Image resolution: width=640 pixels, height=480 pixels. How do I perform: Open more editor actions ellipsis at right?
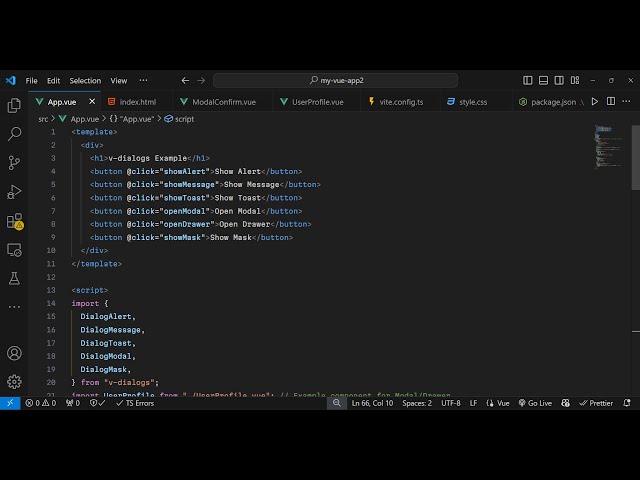(625, 101)
